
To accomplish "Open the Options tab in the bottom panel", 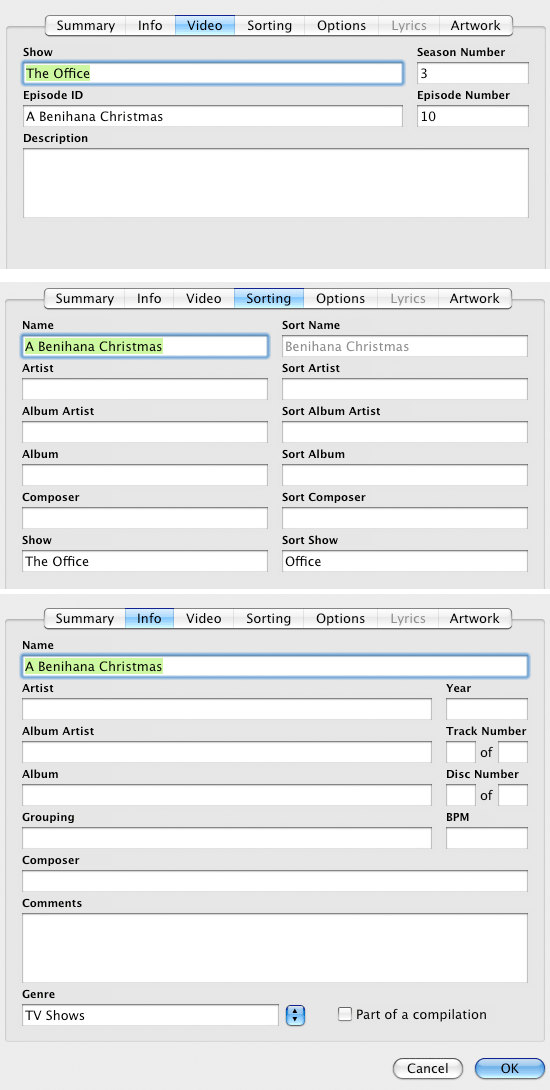I will 341,618.
